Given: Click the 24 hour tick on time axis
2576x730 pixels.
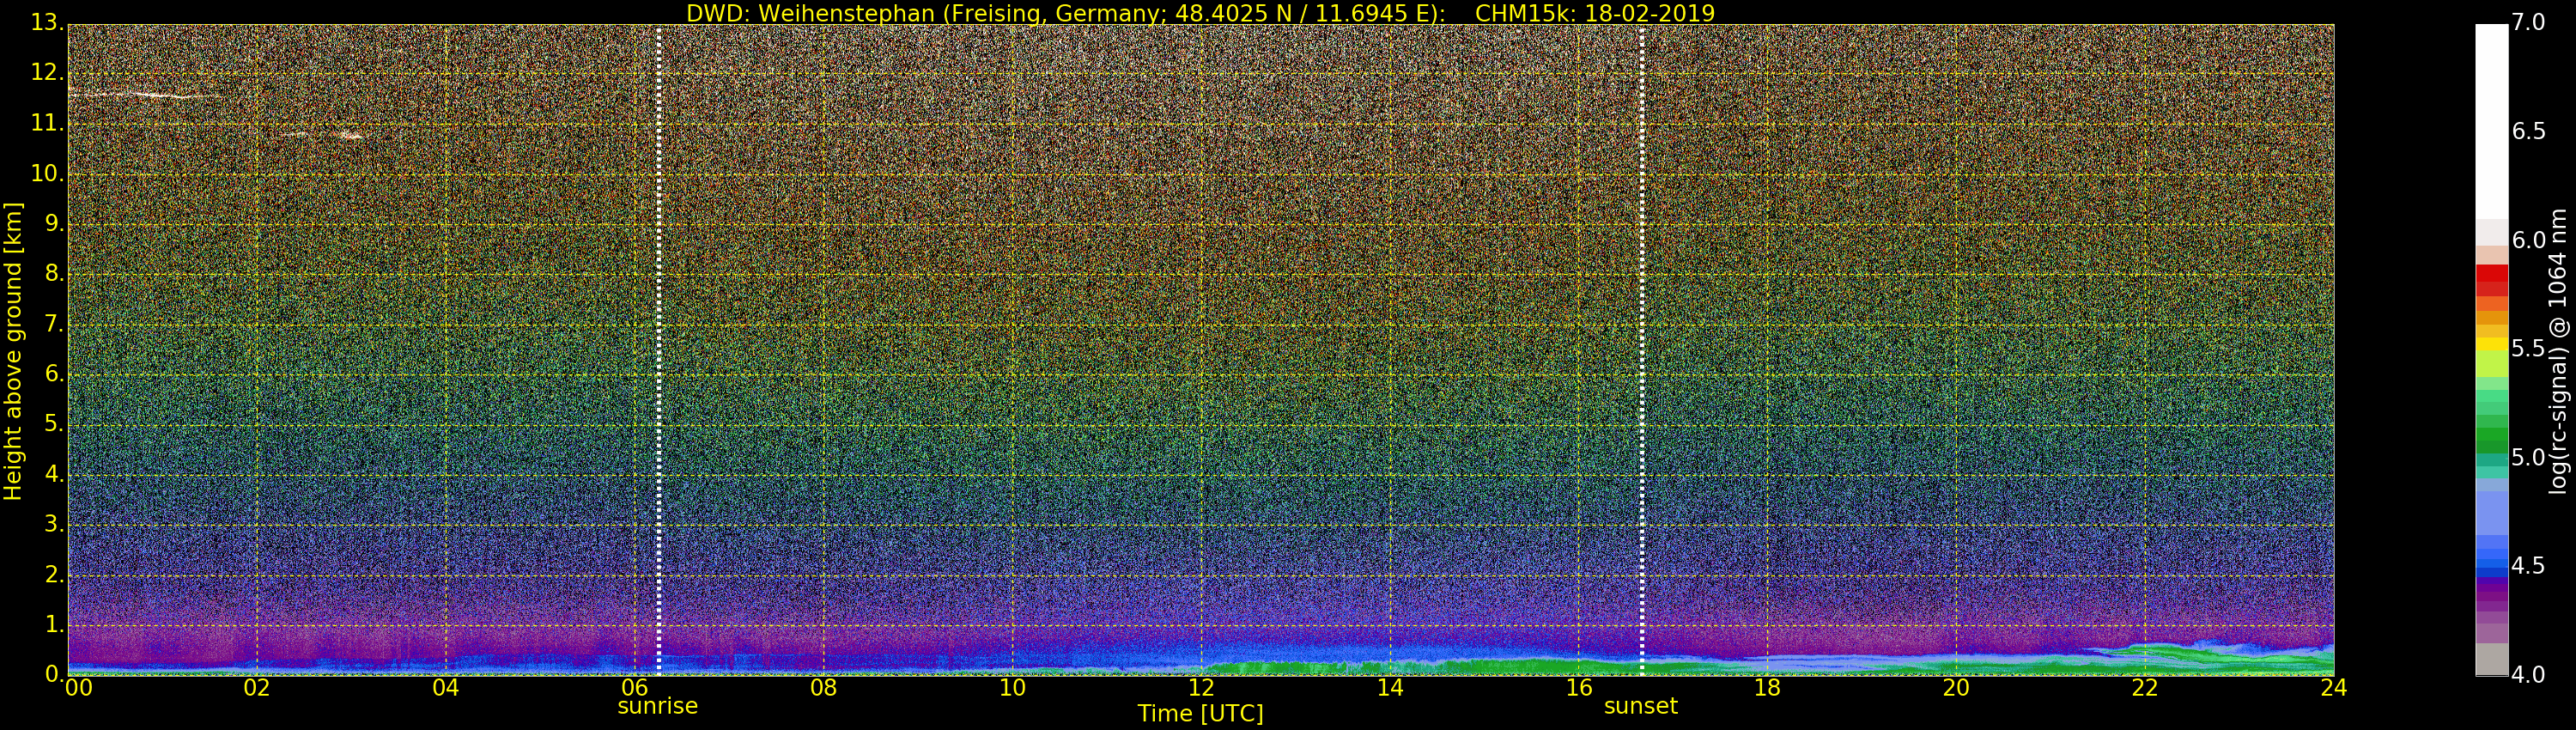Looking at the screenshot, I should point(2333,688).
